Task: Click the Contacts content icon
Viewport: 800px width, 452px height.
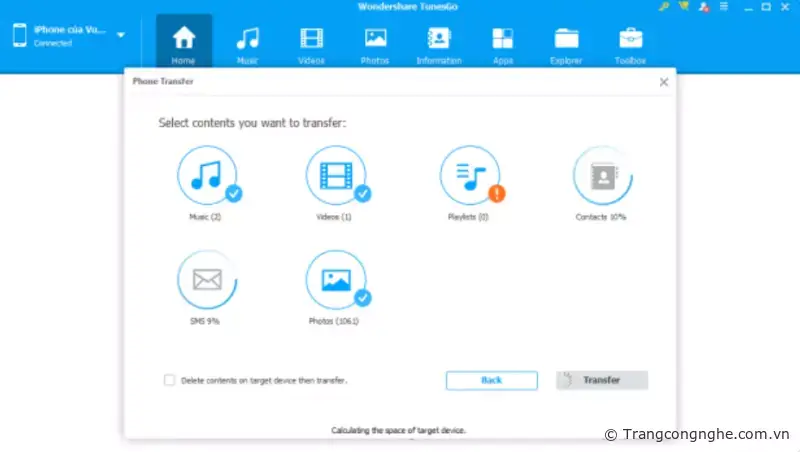Action: point(603,175)
